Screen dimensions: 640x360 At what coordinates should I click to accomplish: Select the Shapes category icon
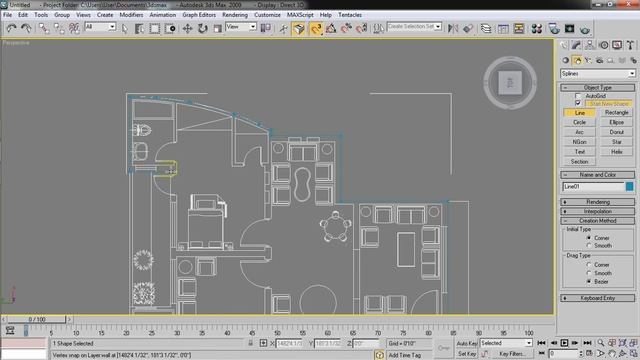[x=577, y=60]
